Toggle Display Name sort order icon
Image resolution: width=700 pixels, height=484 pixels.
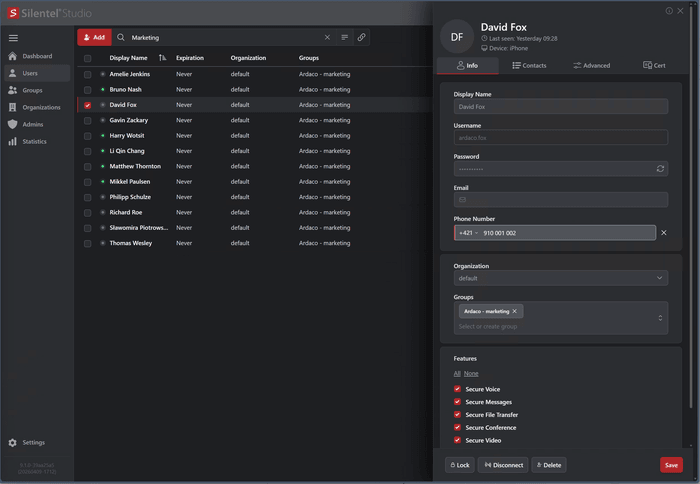tap(162, 58)
